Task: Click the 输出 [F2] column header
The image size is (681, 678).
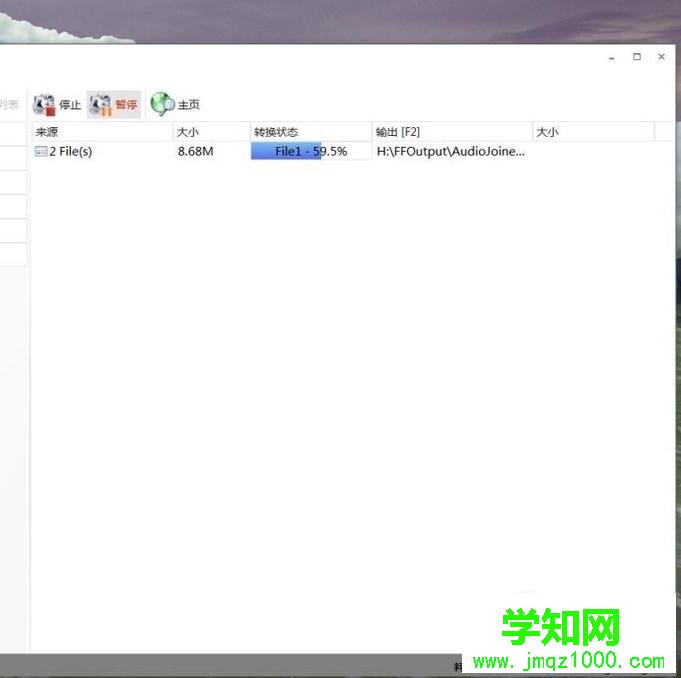Action: coord(452,132)
